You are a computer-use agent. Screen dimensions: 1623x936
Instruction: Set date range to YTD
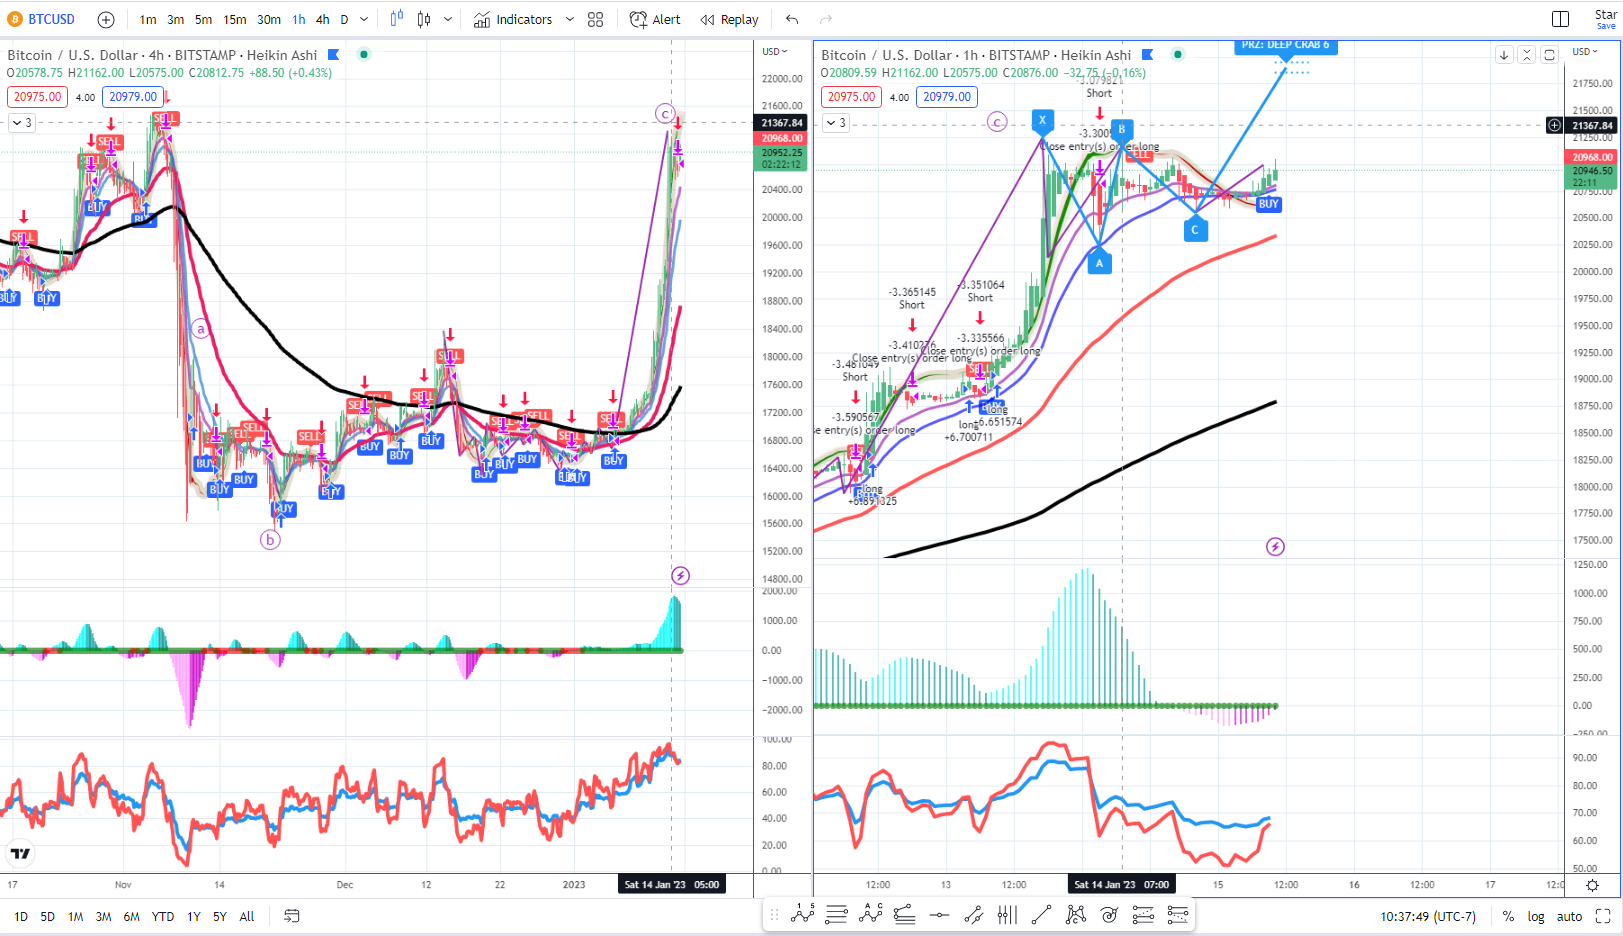(x=163, y=916)
